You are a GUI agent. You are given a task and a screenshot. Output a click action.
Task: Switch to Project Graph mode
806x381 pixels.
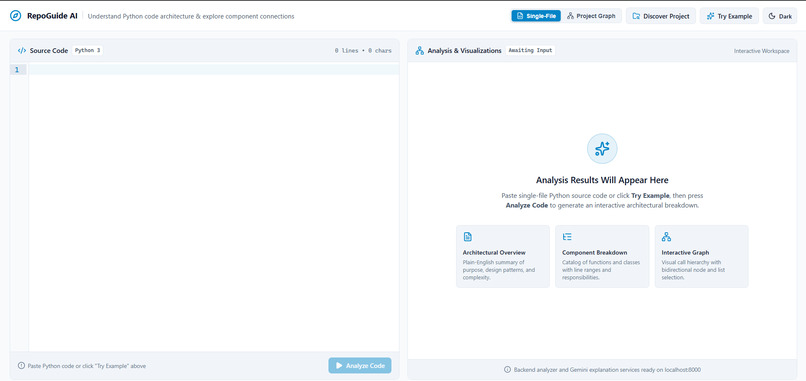[x=591, y=16]
